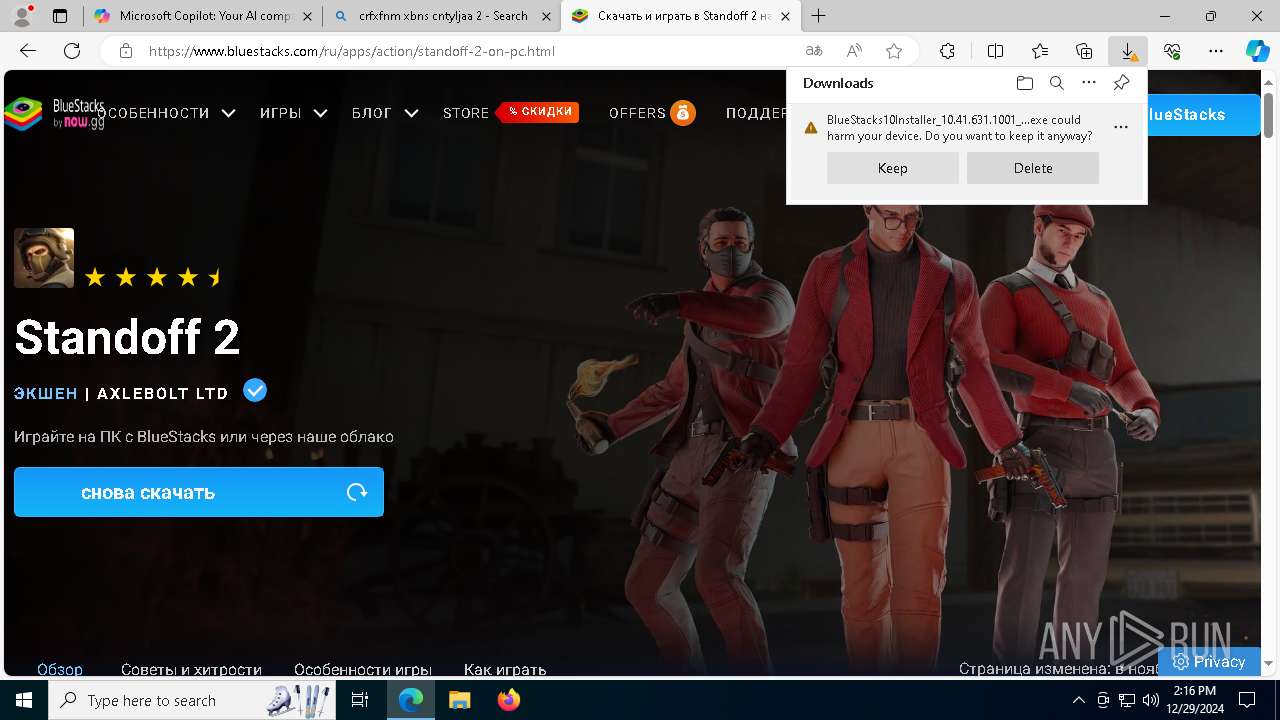Open Task View on the taskbar
Image resolution: width=1280 pixels, height=720 pixels.
[x=360, y=700]
